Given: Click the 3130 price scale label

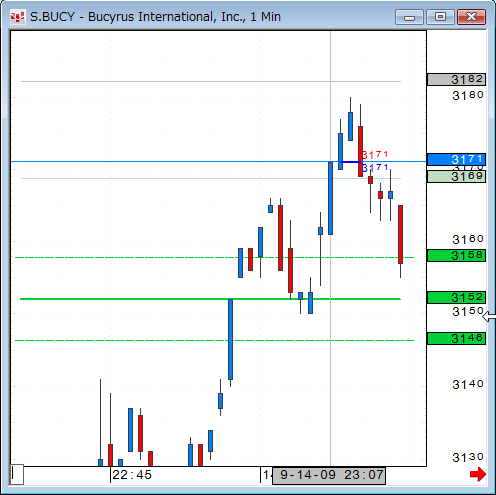Looking at the screenshot, I should (468, 457).
